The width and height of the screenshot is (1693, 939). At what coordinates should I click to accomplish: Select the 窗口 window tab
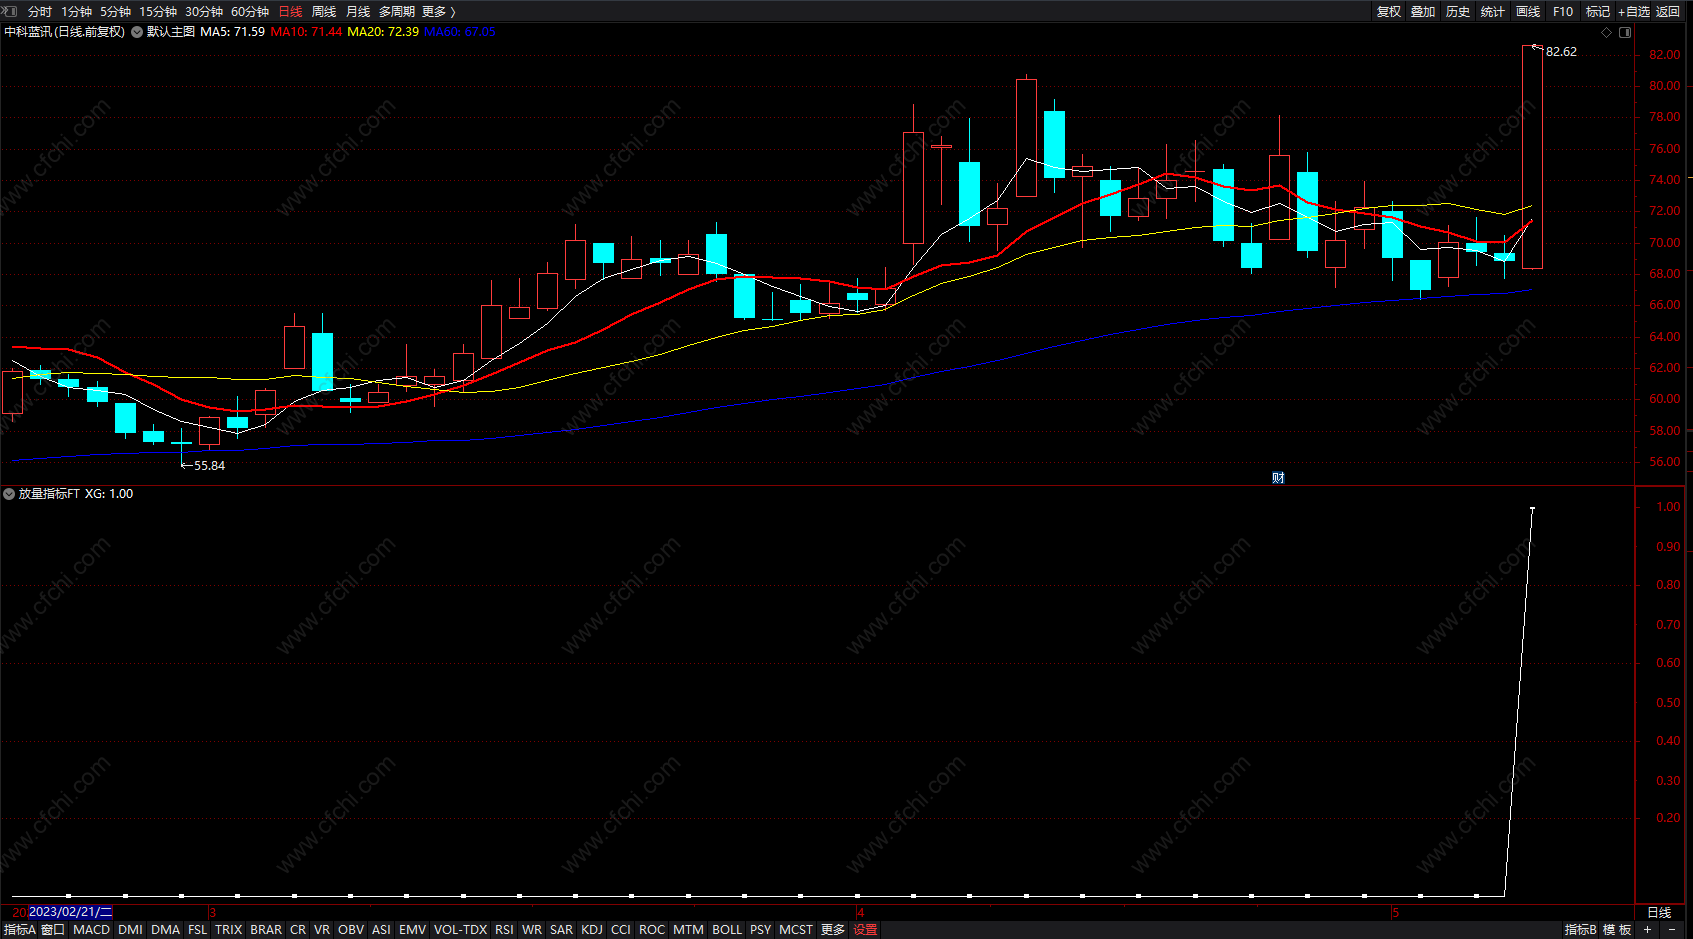tap(53, 930)
